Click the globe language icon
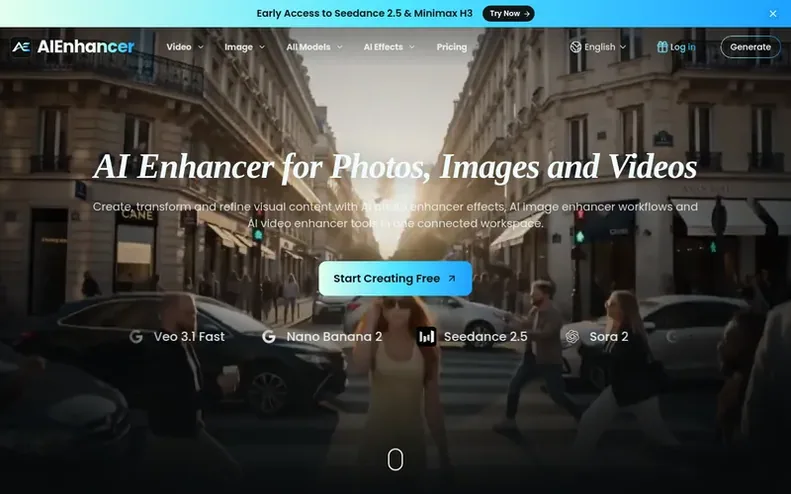Image resolution: width=791 pixels, height=494 pixels. [576, 47]
